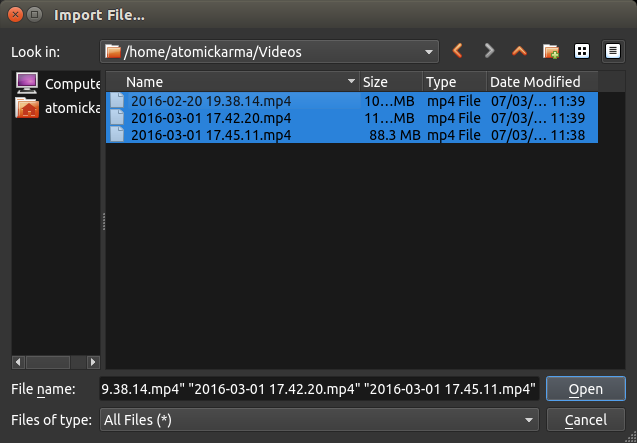Sort by Date Modified column header

tap(542, 82)
